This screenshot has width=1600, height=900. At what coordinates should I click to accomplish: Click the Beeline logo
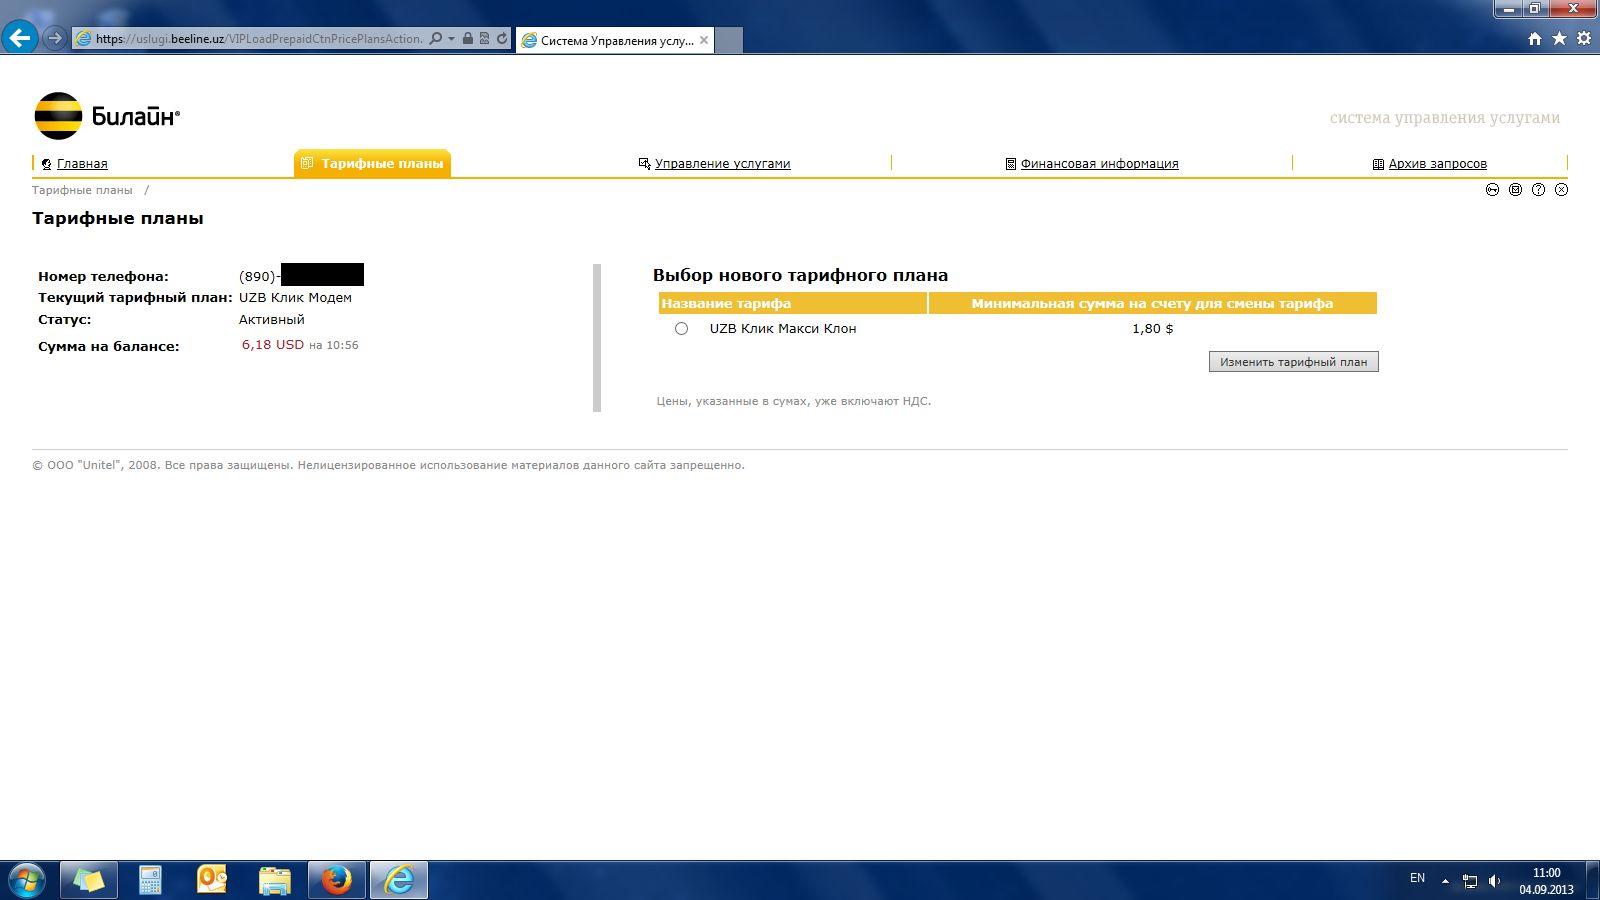click(x=107, y=116)
